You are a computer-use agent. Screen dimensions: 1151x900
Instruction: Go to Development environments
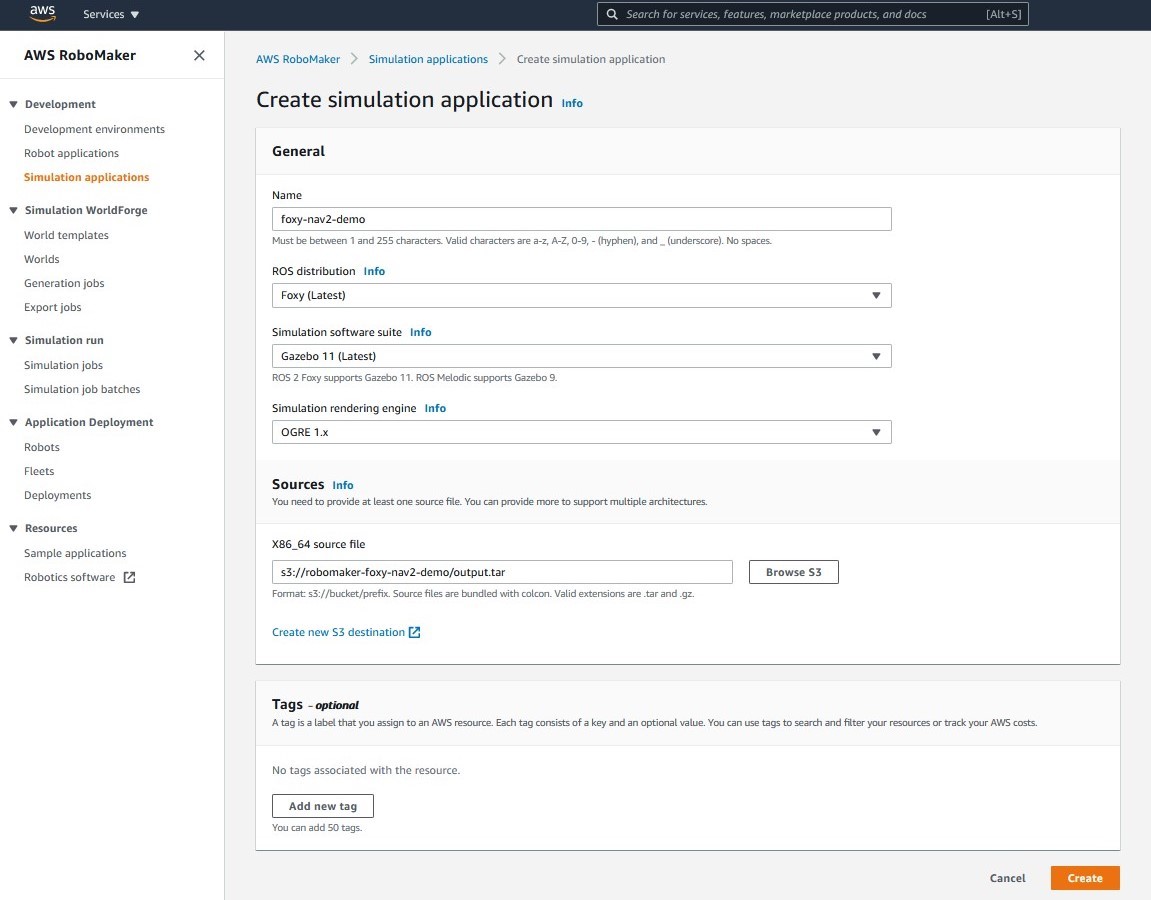pyautogui.click(x=94, y=129)
